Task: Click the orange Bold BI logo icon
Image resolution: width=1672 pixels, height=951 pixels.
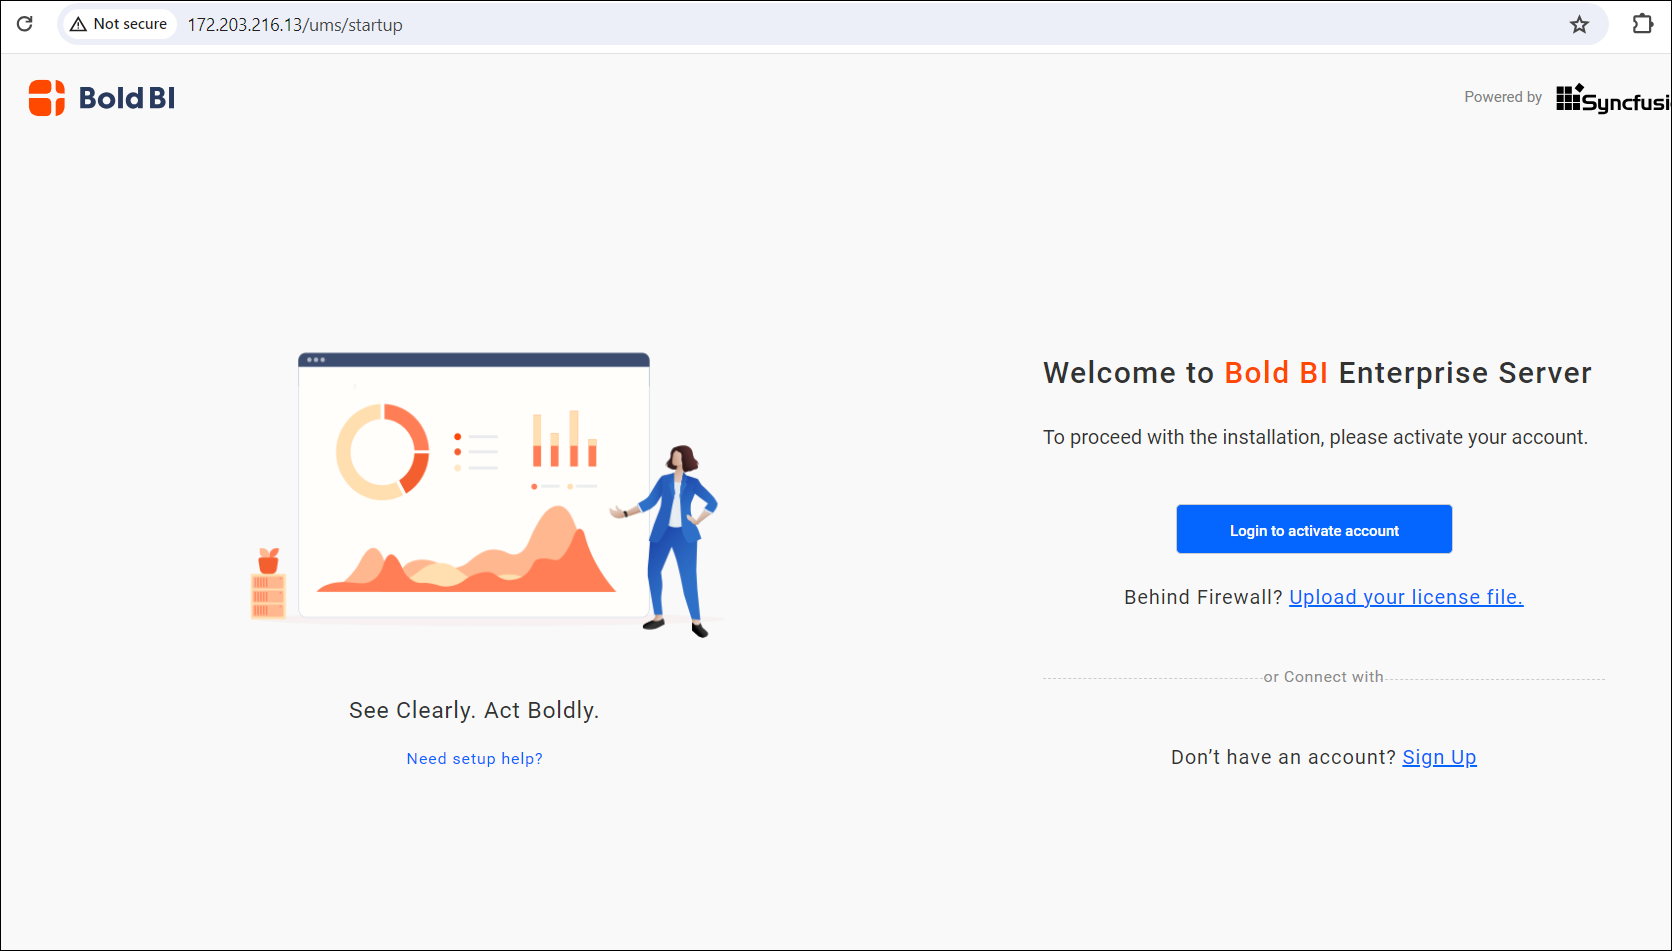Action: 47,98
